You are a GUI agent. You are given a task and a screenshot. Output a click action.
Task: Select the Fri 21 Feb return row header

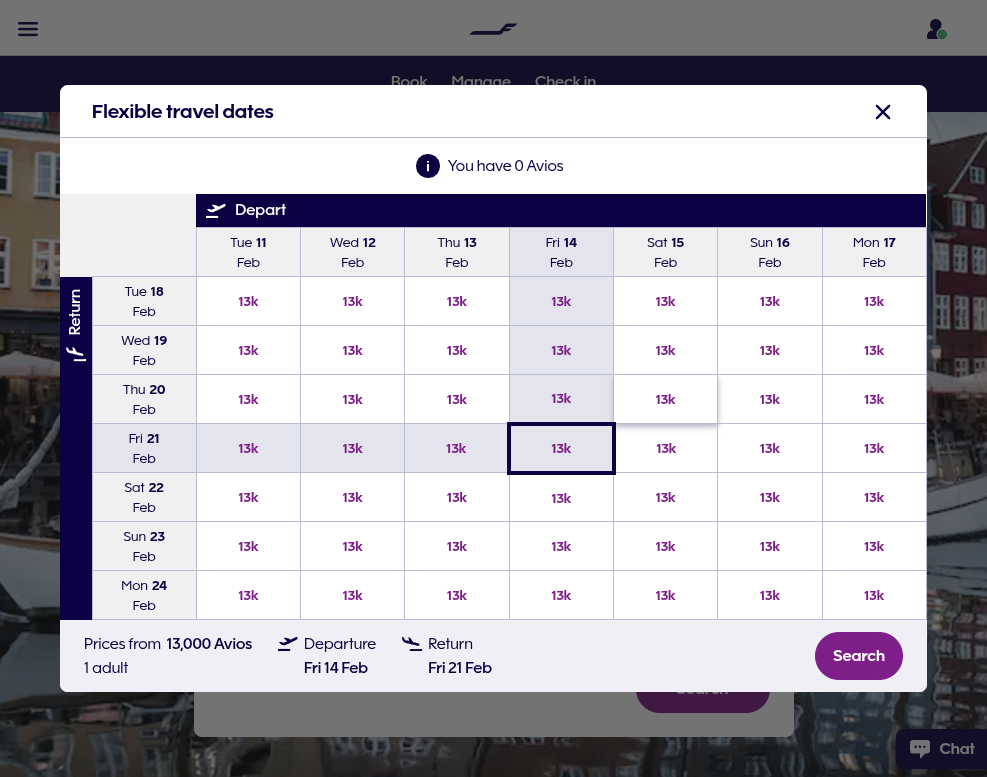click(144, 448)
